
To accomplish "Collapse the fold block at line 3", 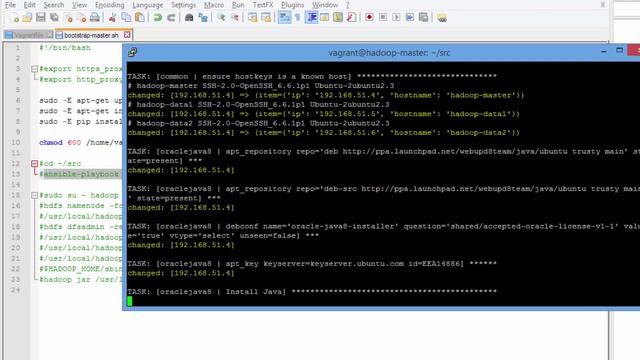I will 35,69.
